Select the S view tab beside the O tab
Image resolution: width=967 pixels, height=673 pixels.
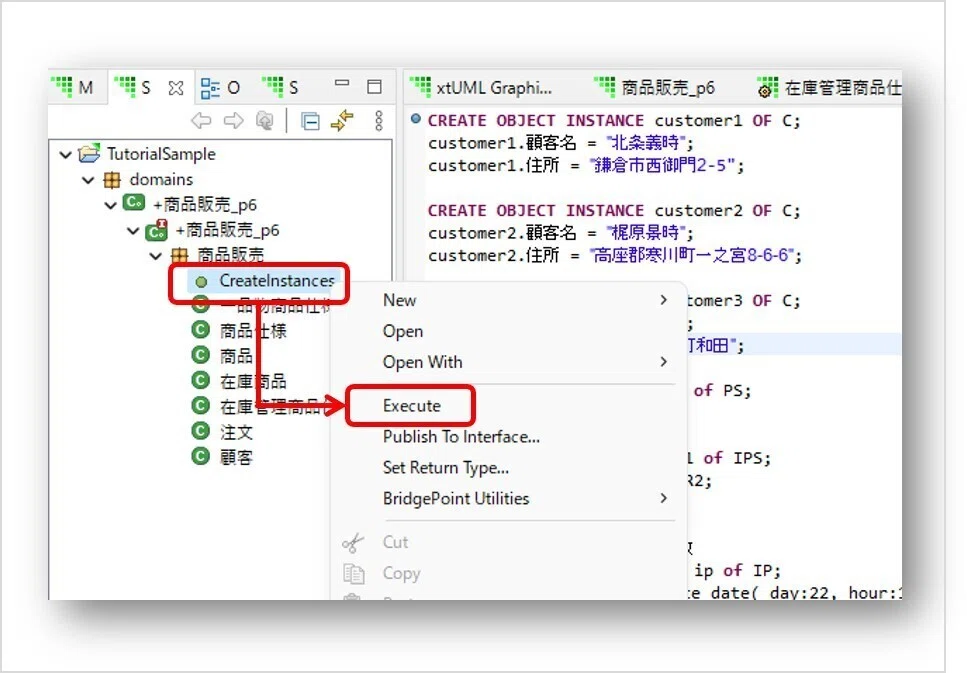pos(281,88)
